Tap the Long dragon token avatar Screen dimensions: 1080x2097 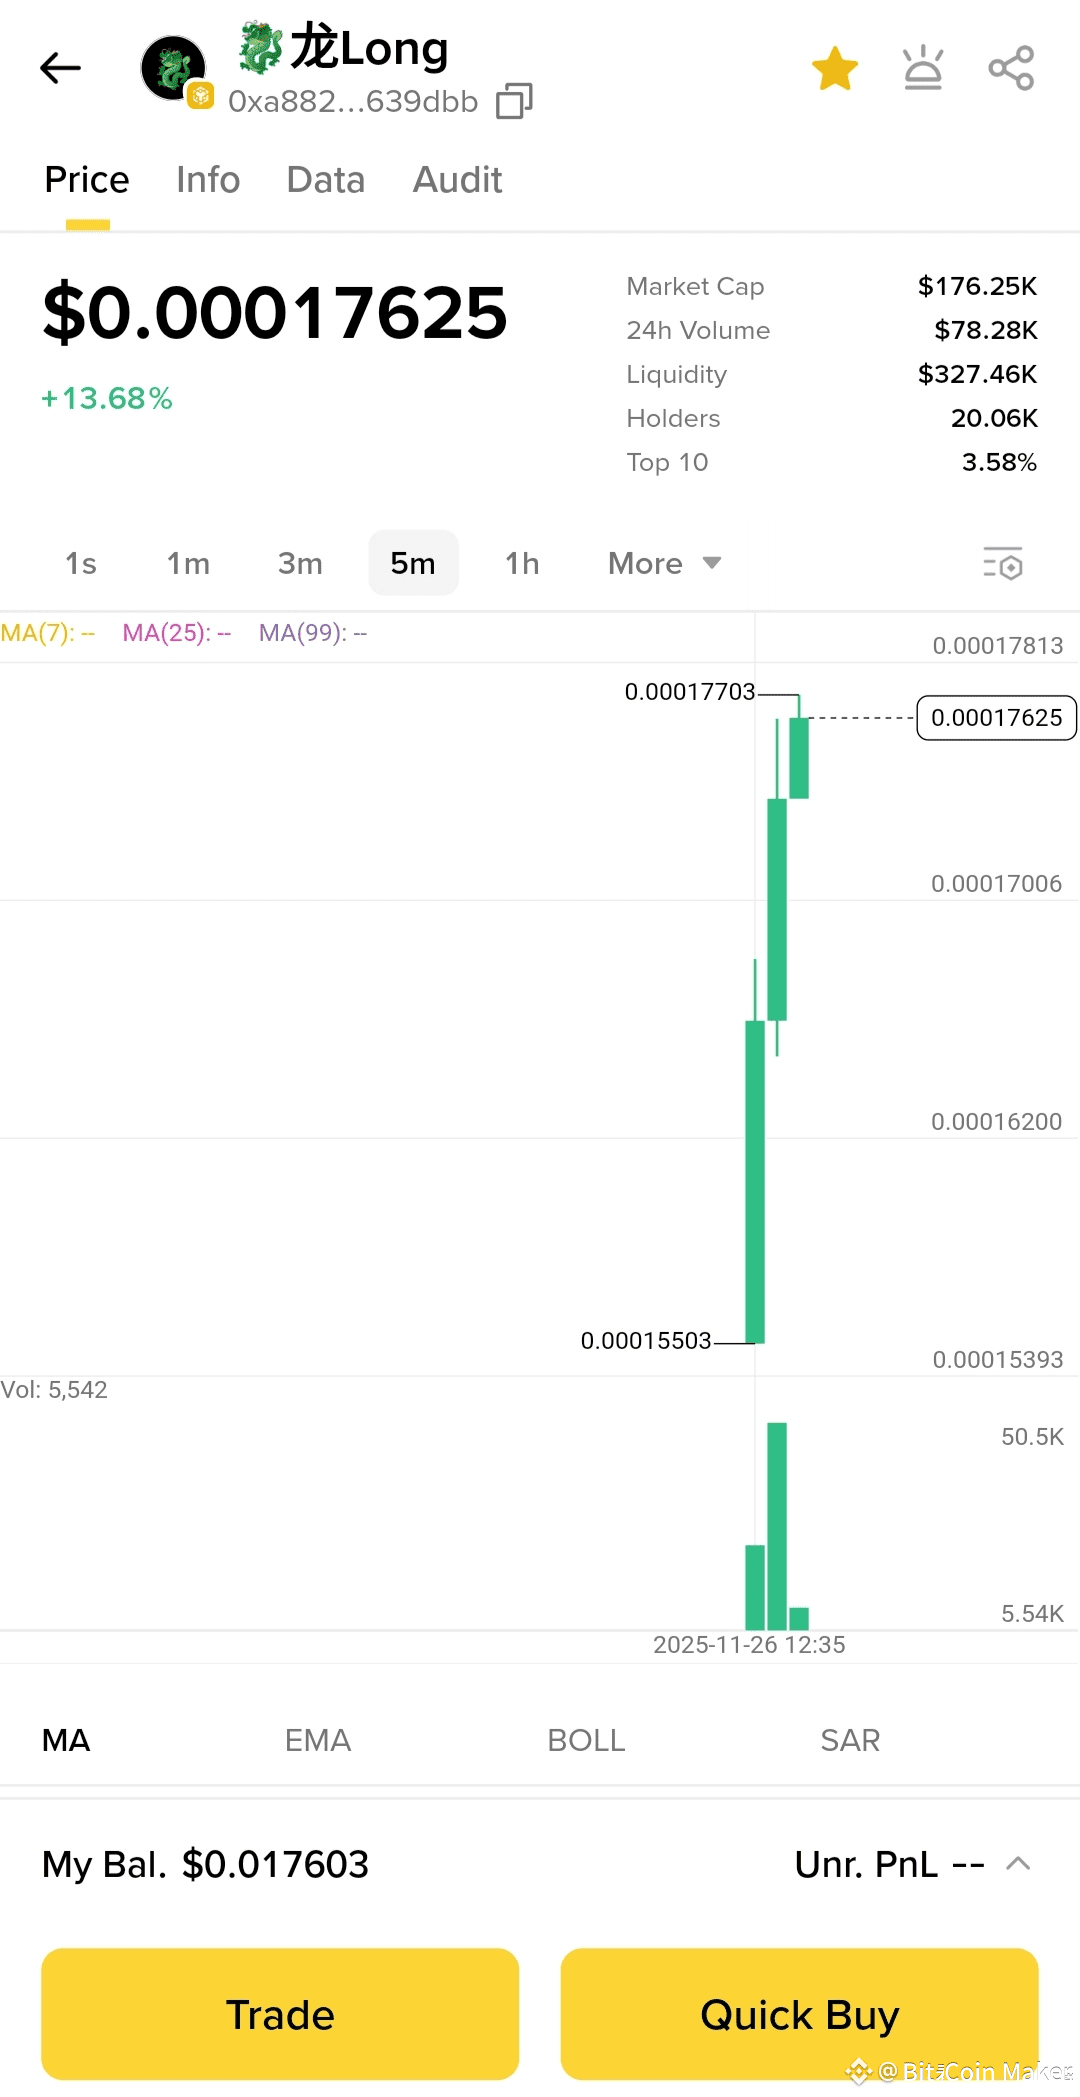point(174,69)
